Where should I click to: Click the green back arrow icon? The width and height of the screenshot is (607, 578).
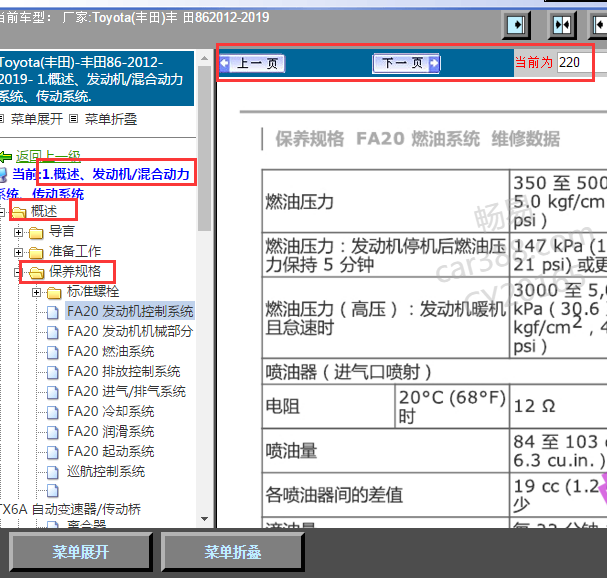[6, 156]
